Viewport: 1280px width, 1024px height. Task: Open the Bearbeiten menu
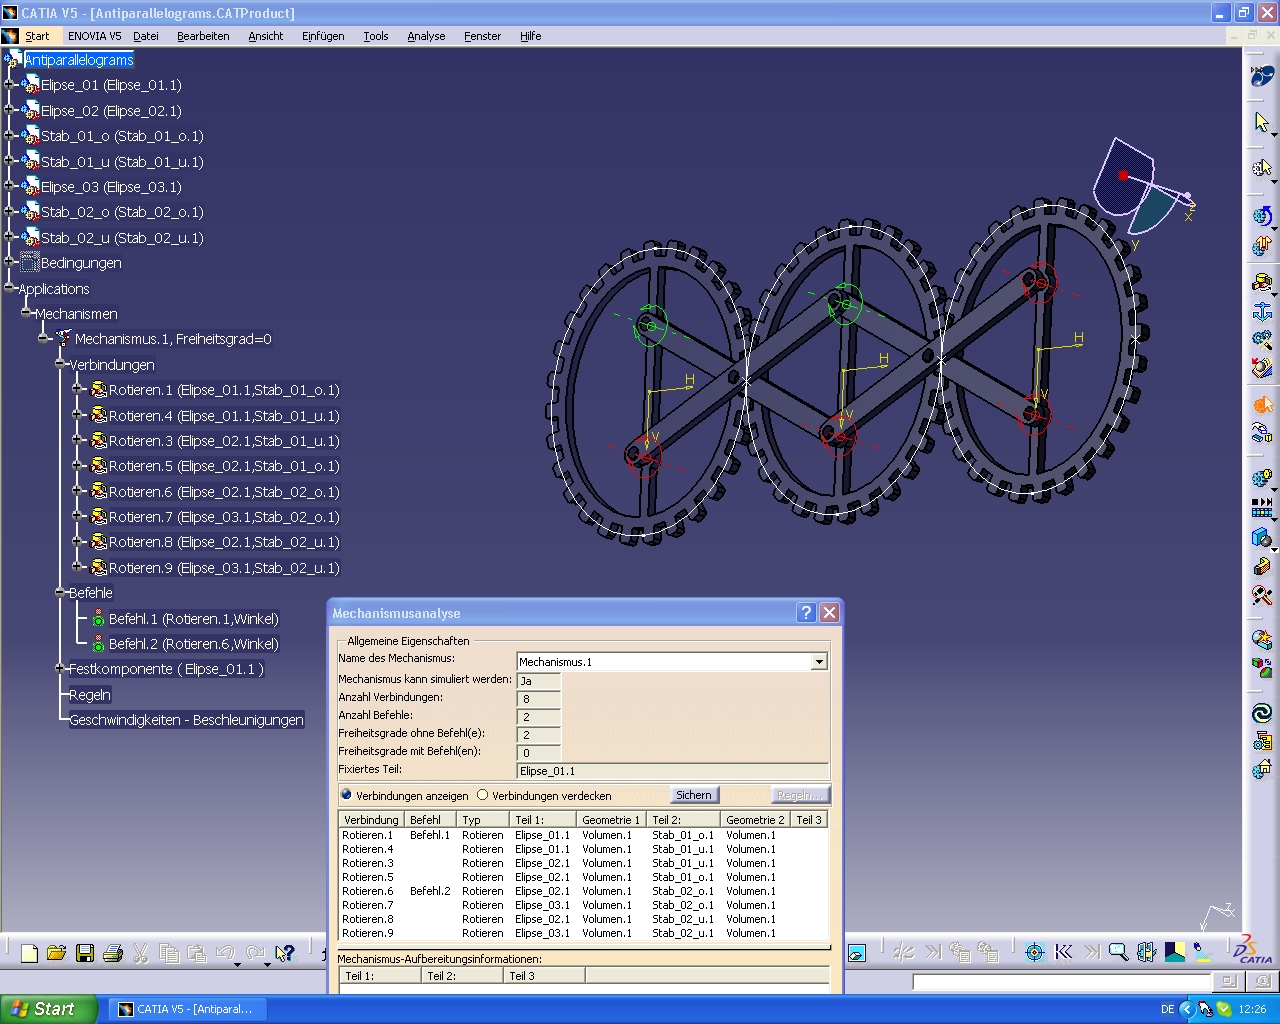tap(203, 36)
